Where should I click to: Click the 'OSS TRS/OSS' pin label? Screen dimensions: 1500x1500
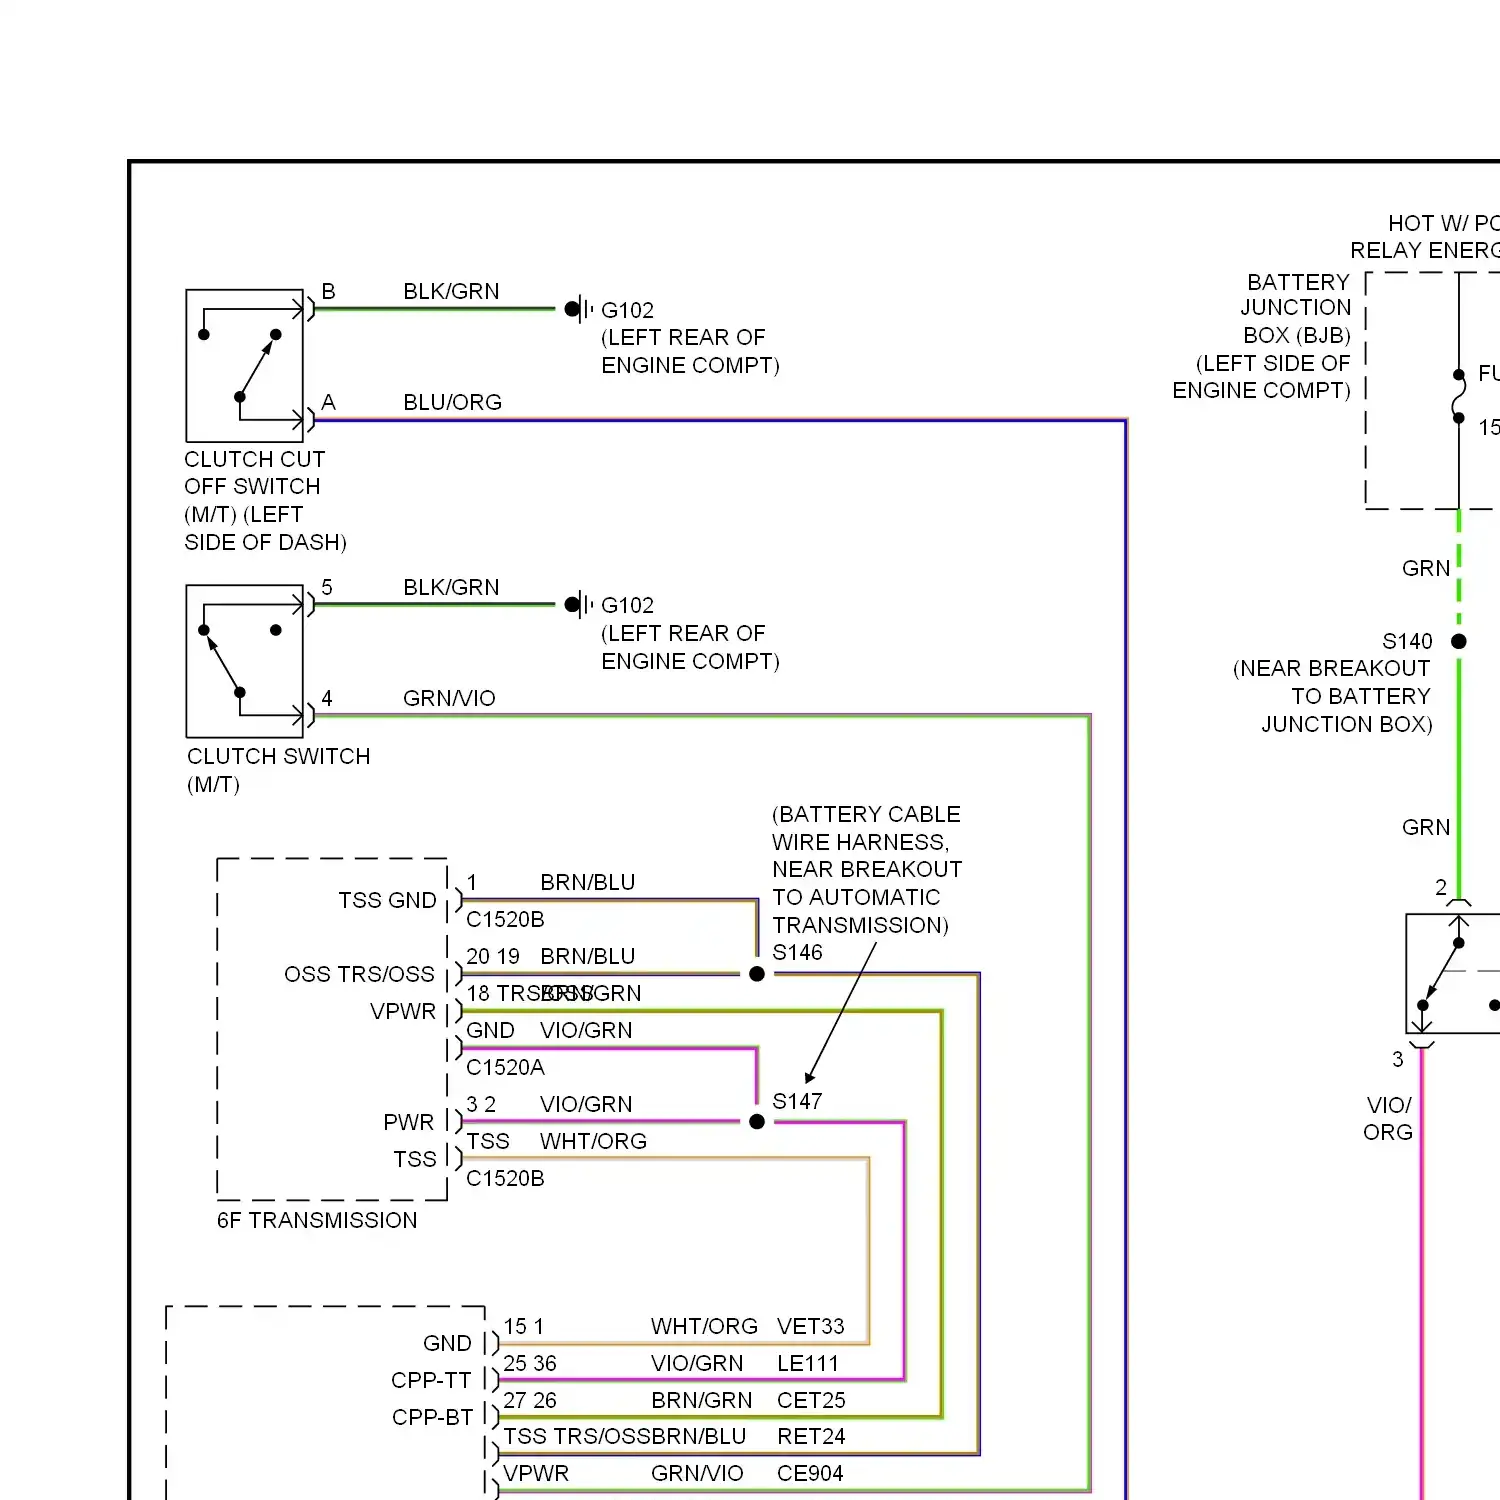[x=359, y=974]
